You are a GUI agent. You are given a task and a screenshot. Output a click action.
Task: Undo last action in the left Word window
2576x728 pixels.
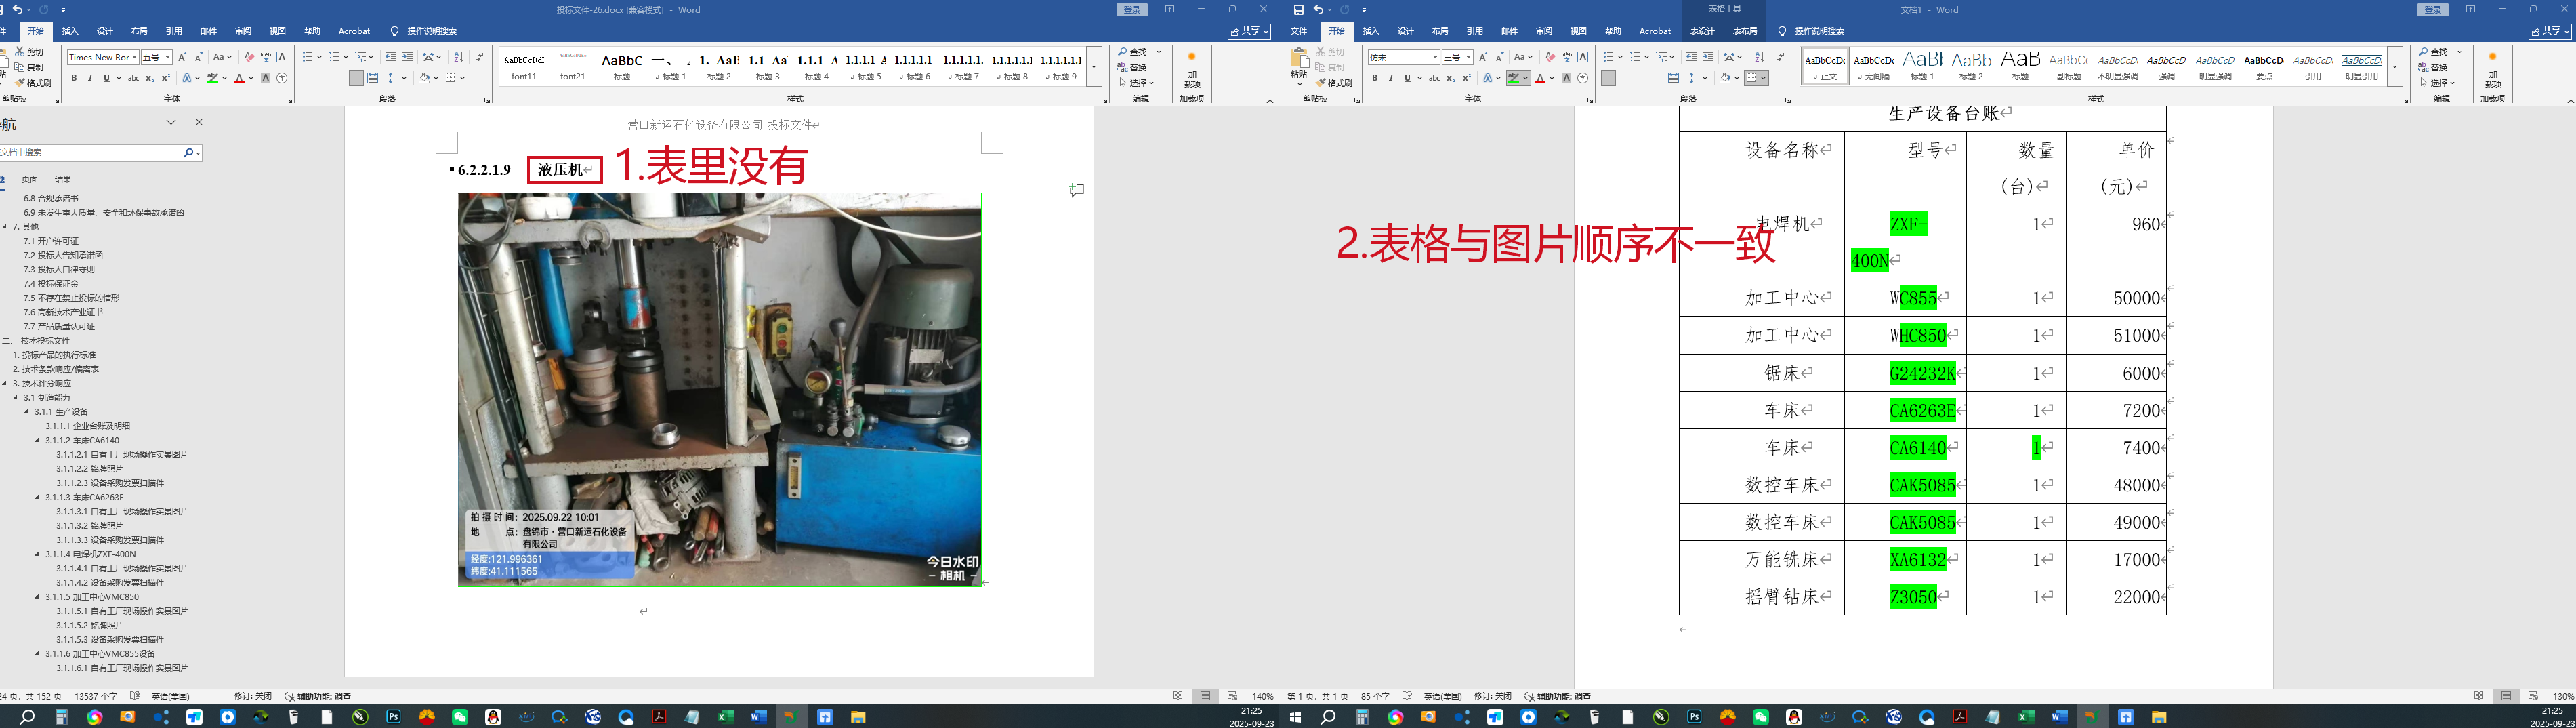(x=17, y=10)
